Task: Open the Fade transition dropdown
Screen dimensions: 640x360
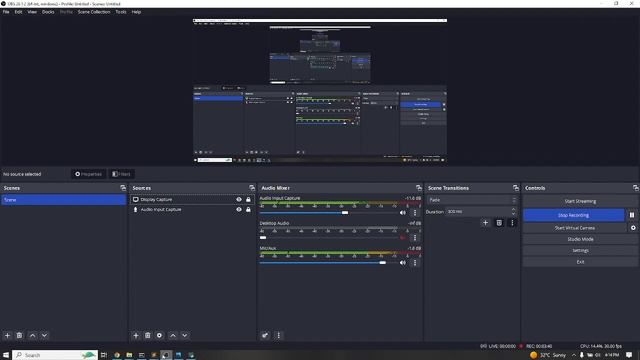Action: point(472,200)
